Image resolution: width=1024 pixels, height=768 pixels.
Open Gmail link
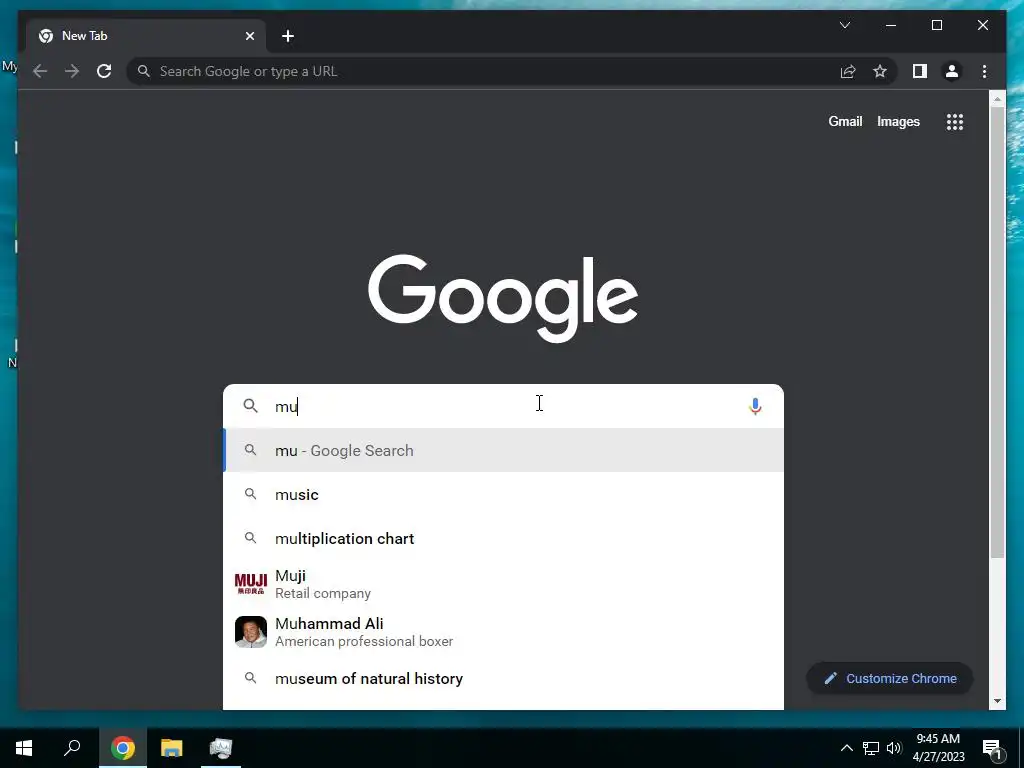point(845,121)
